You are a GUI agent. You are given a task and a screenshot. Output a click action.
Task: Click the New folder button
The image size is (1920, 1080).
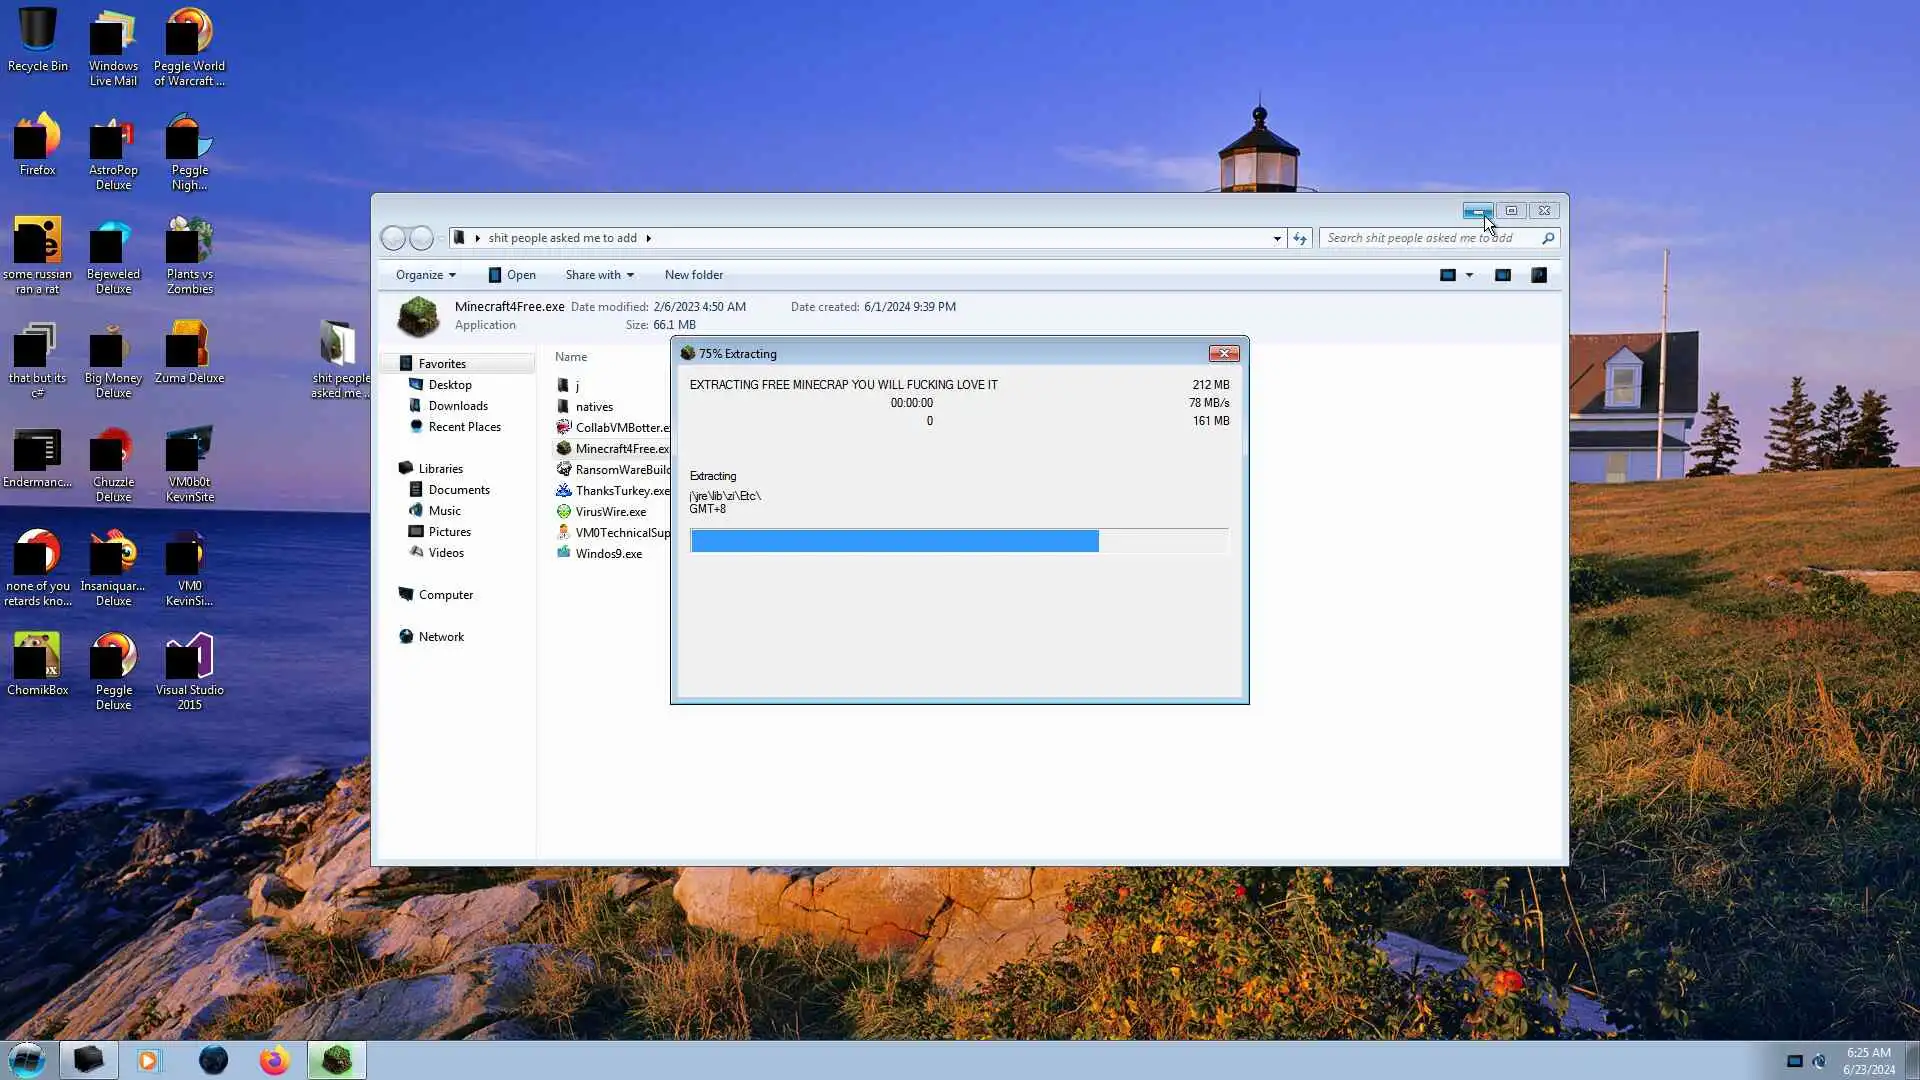693,275
